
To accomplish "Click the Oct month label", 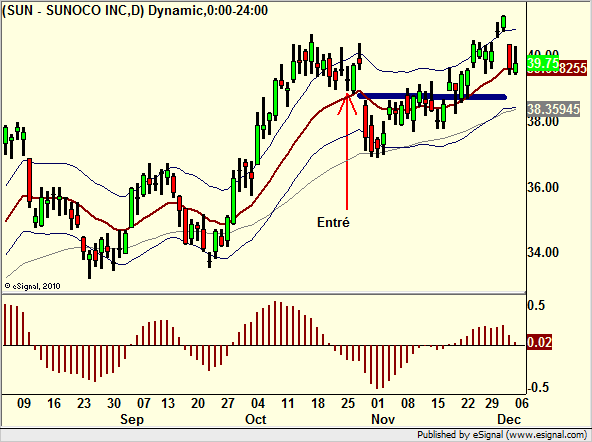I will click(256, 419).
